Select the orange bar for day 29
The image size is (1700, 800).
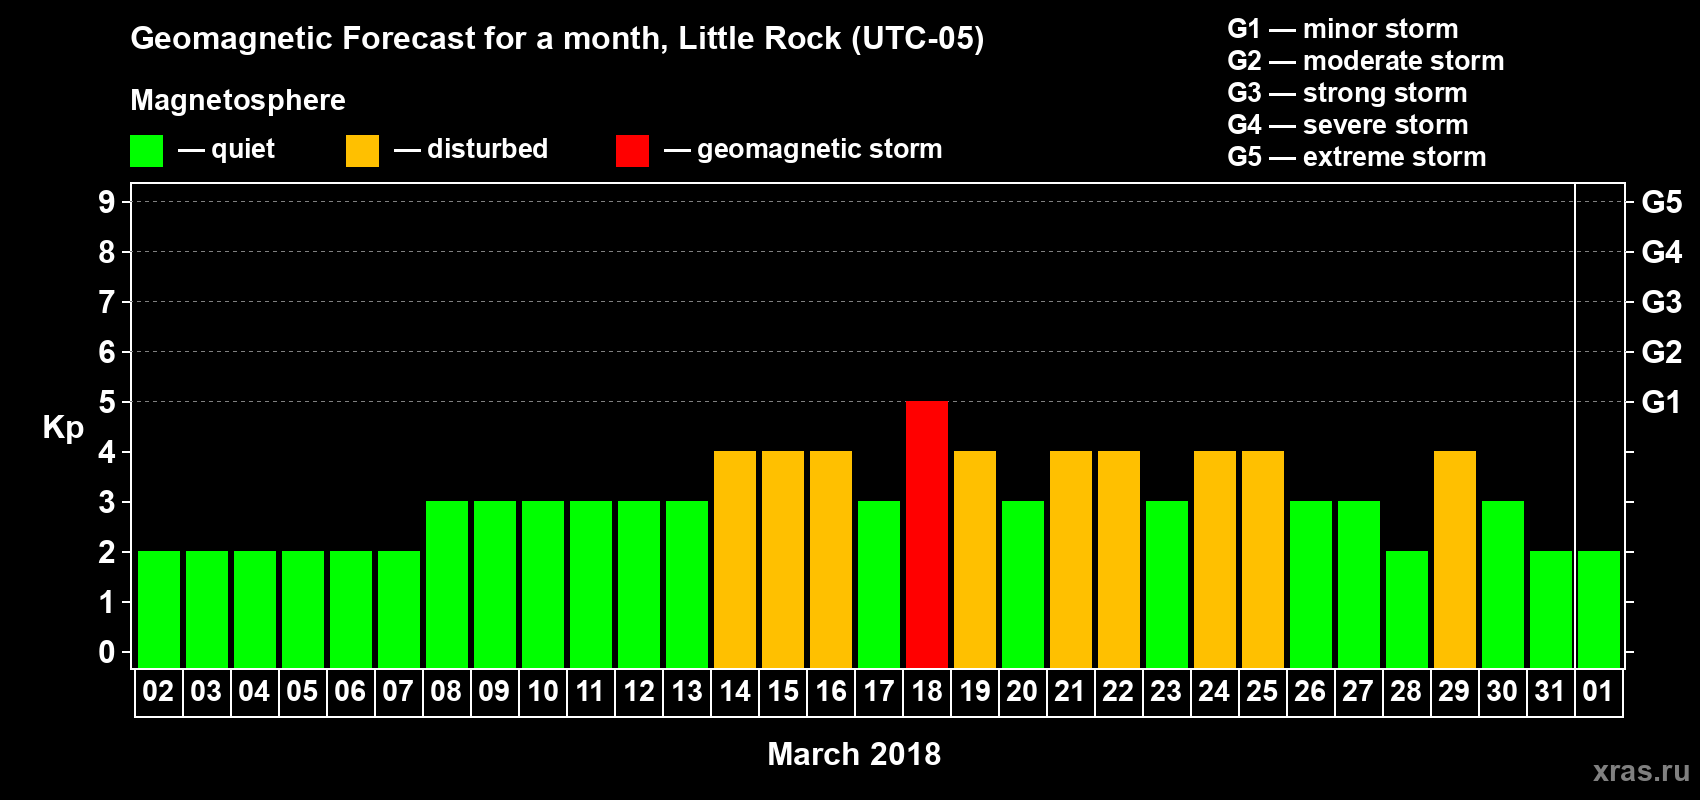[1455, 559]
